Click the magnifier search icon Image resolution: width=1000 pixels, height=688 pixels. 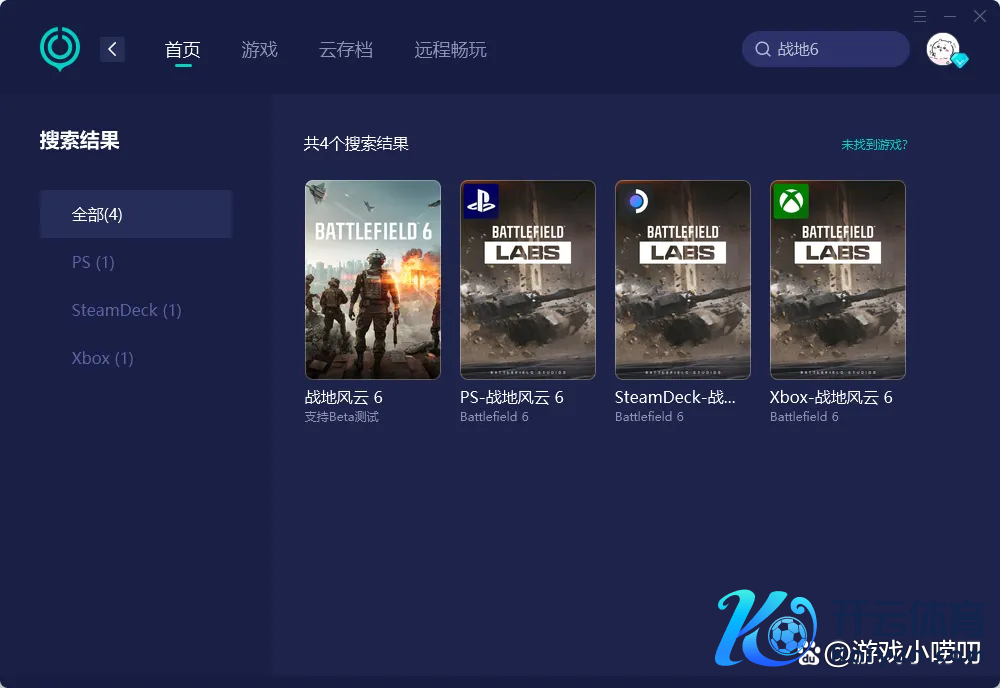tap(762, 49)
